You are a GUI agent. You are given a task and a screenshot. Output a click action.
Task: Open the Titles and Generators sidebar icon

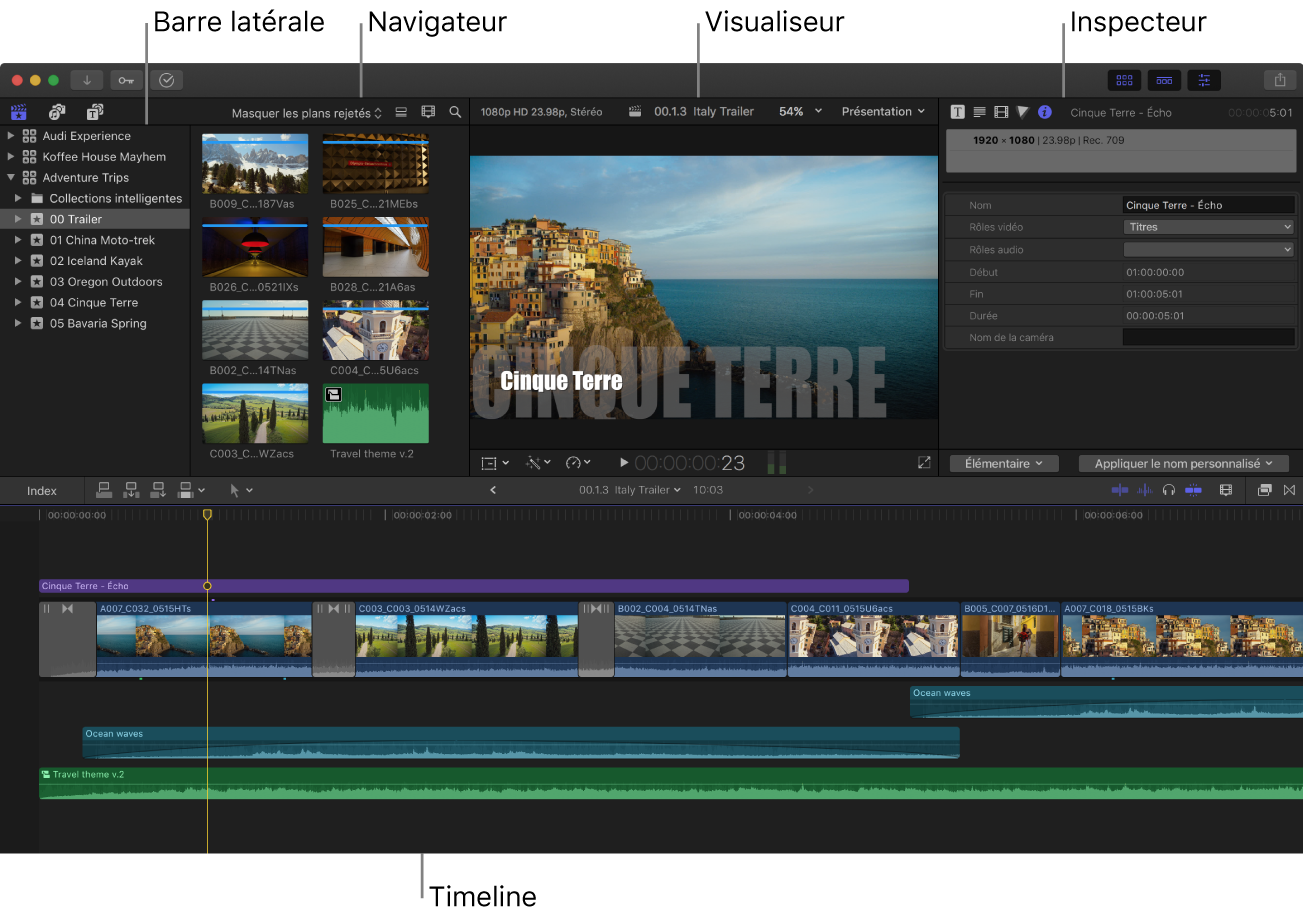tap(96, 111)
